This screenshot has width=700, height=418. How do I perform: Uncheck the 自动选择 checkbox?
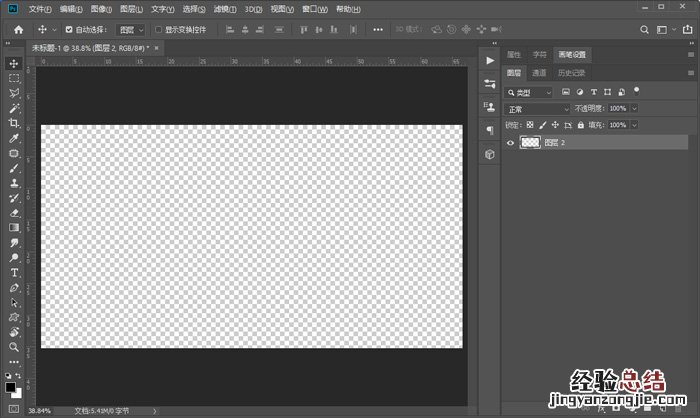coord(66,30)
